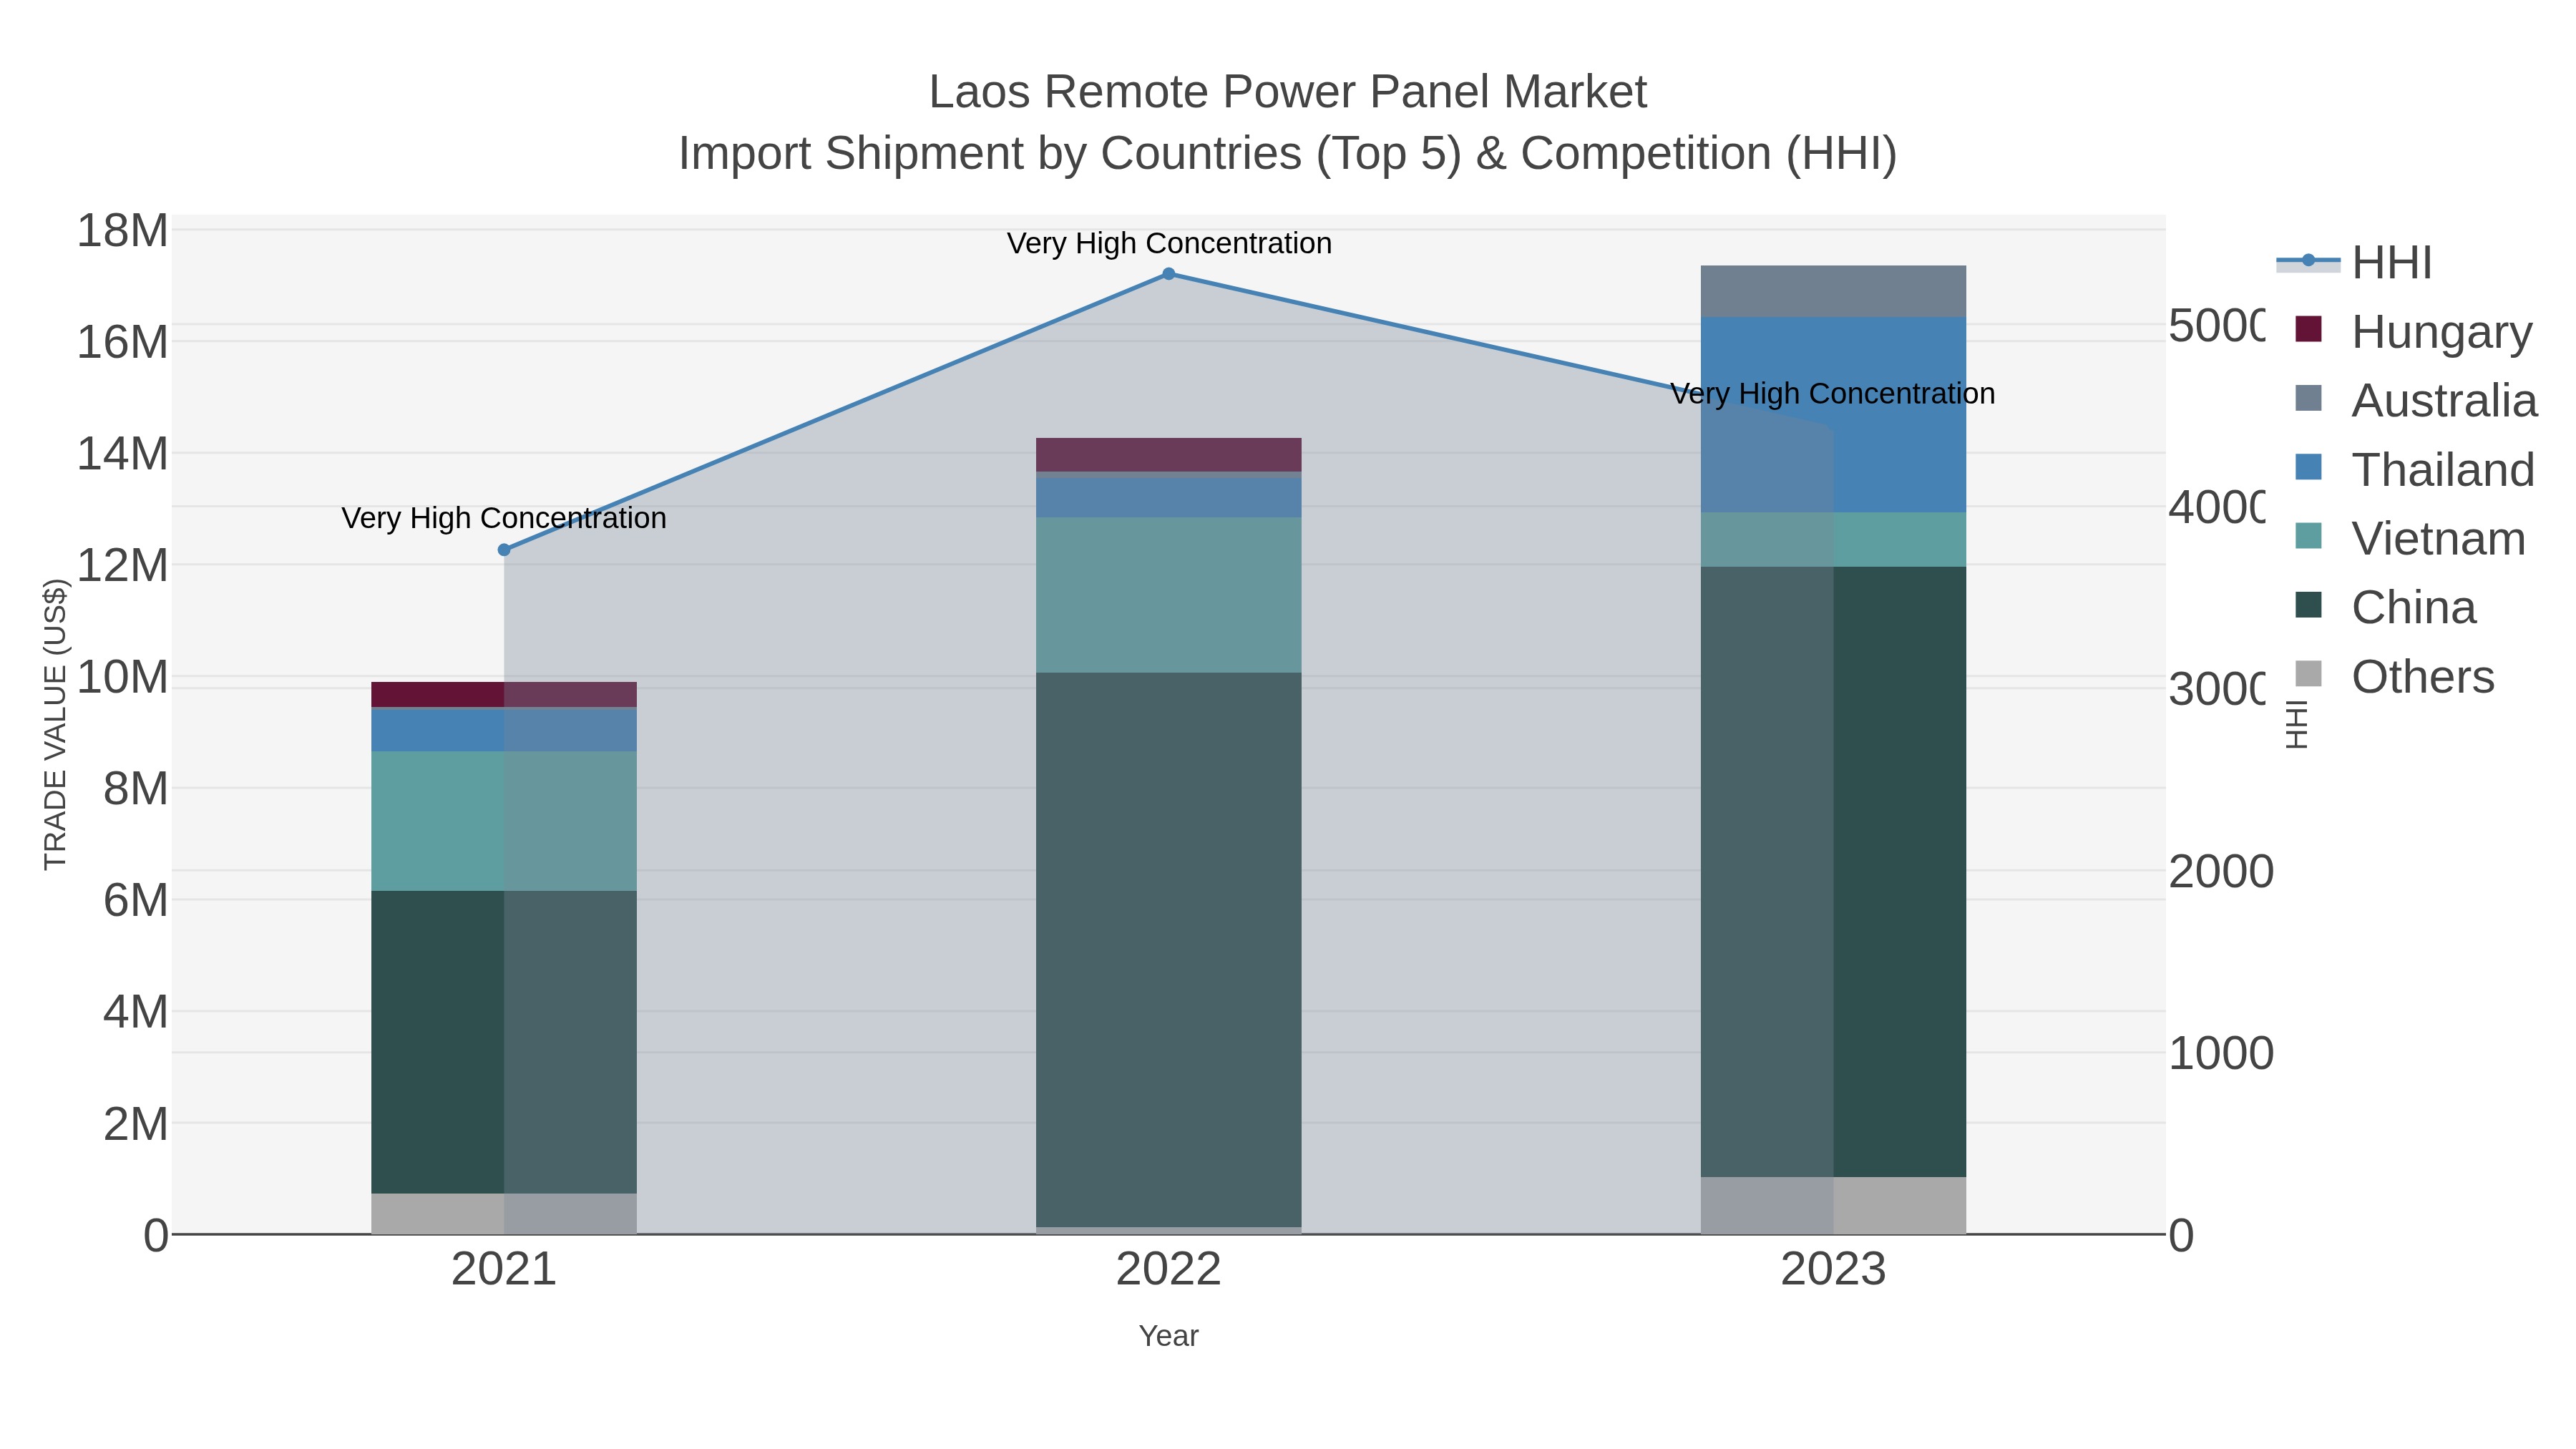Click the 'Year' axis title
The width and height of the screenshot is (2576, 1449).
(x=1168, y=1336)
